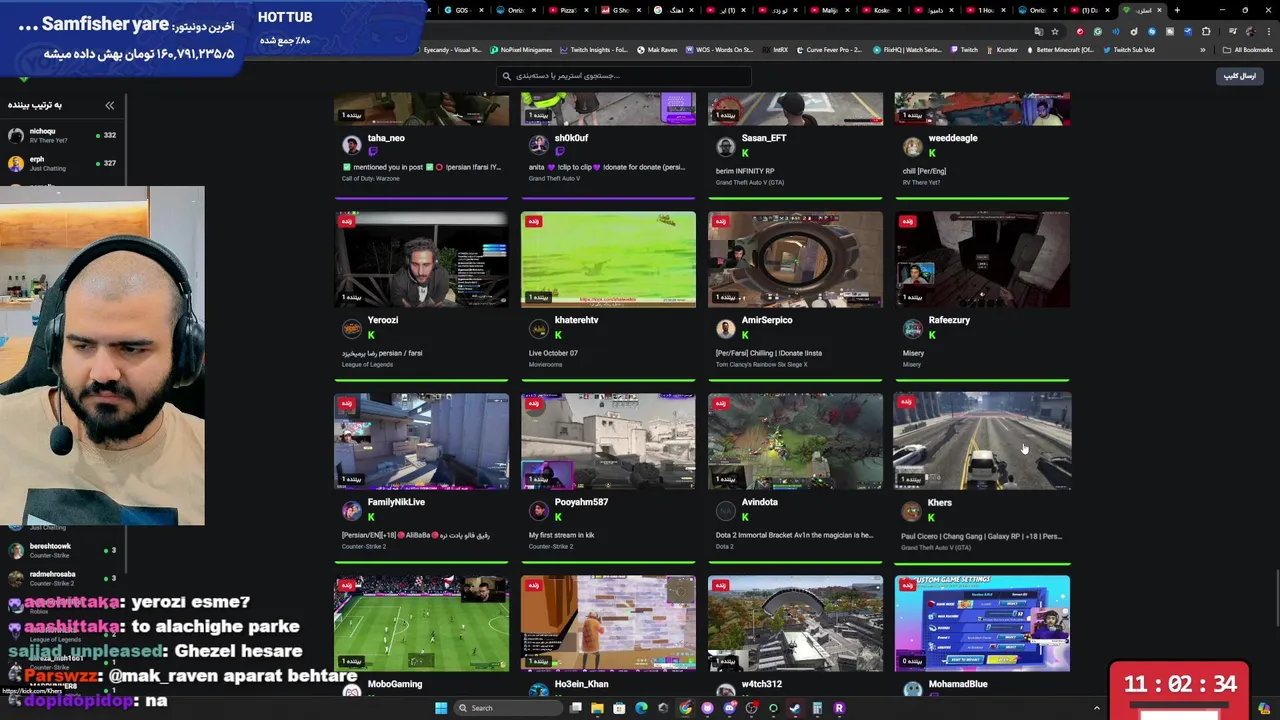The width and height of the screenshot is (1280, 720).
Task: Open erph Just Chatting channel in sidebar
Action: [62, 163]
